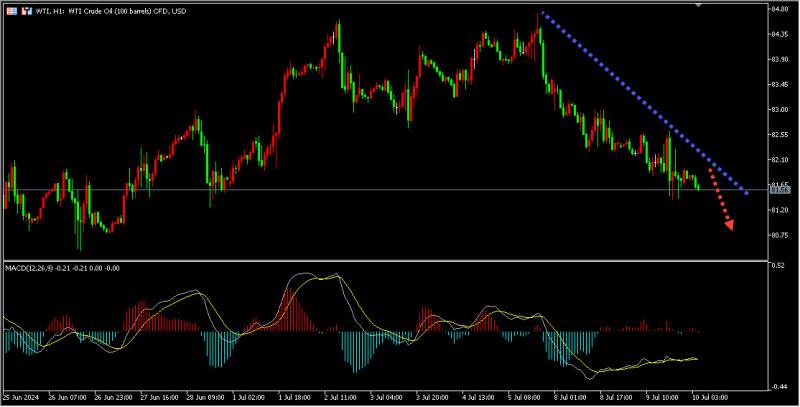800x407 pixels.
Task: Click the 1 Jul 02:00 time label
Action: coord(248,397)
